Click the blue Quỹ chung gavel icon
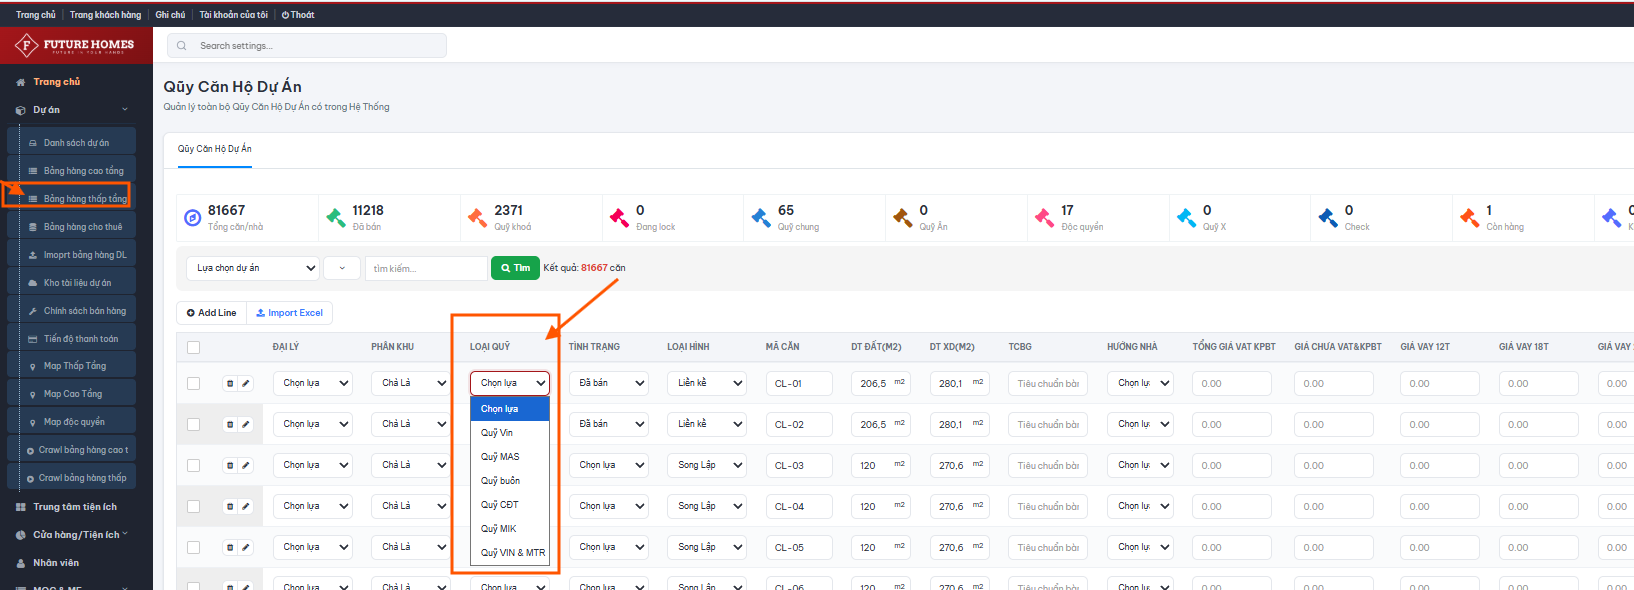This screenshot has width=1634, height=590. pyautogui.click(x=761, y=217)
